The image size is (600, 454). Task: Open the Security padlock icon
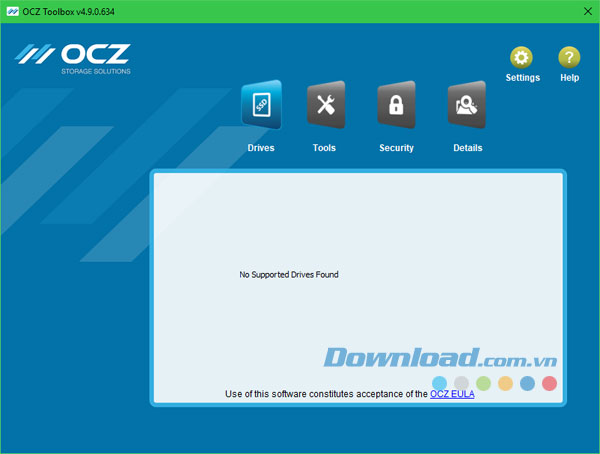coord(396,105)
